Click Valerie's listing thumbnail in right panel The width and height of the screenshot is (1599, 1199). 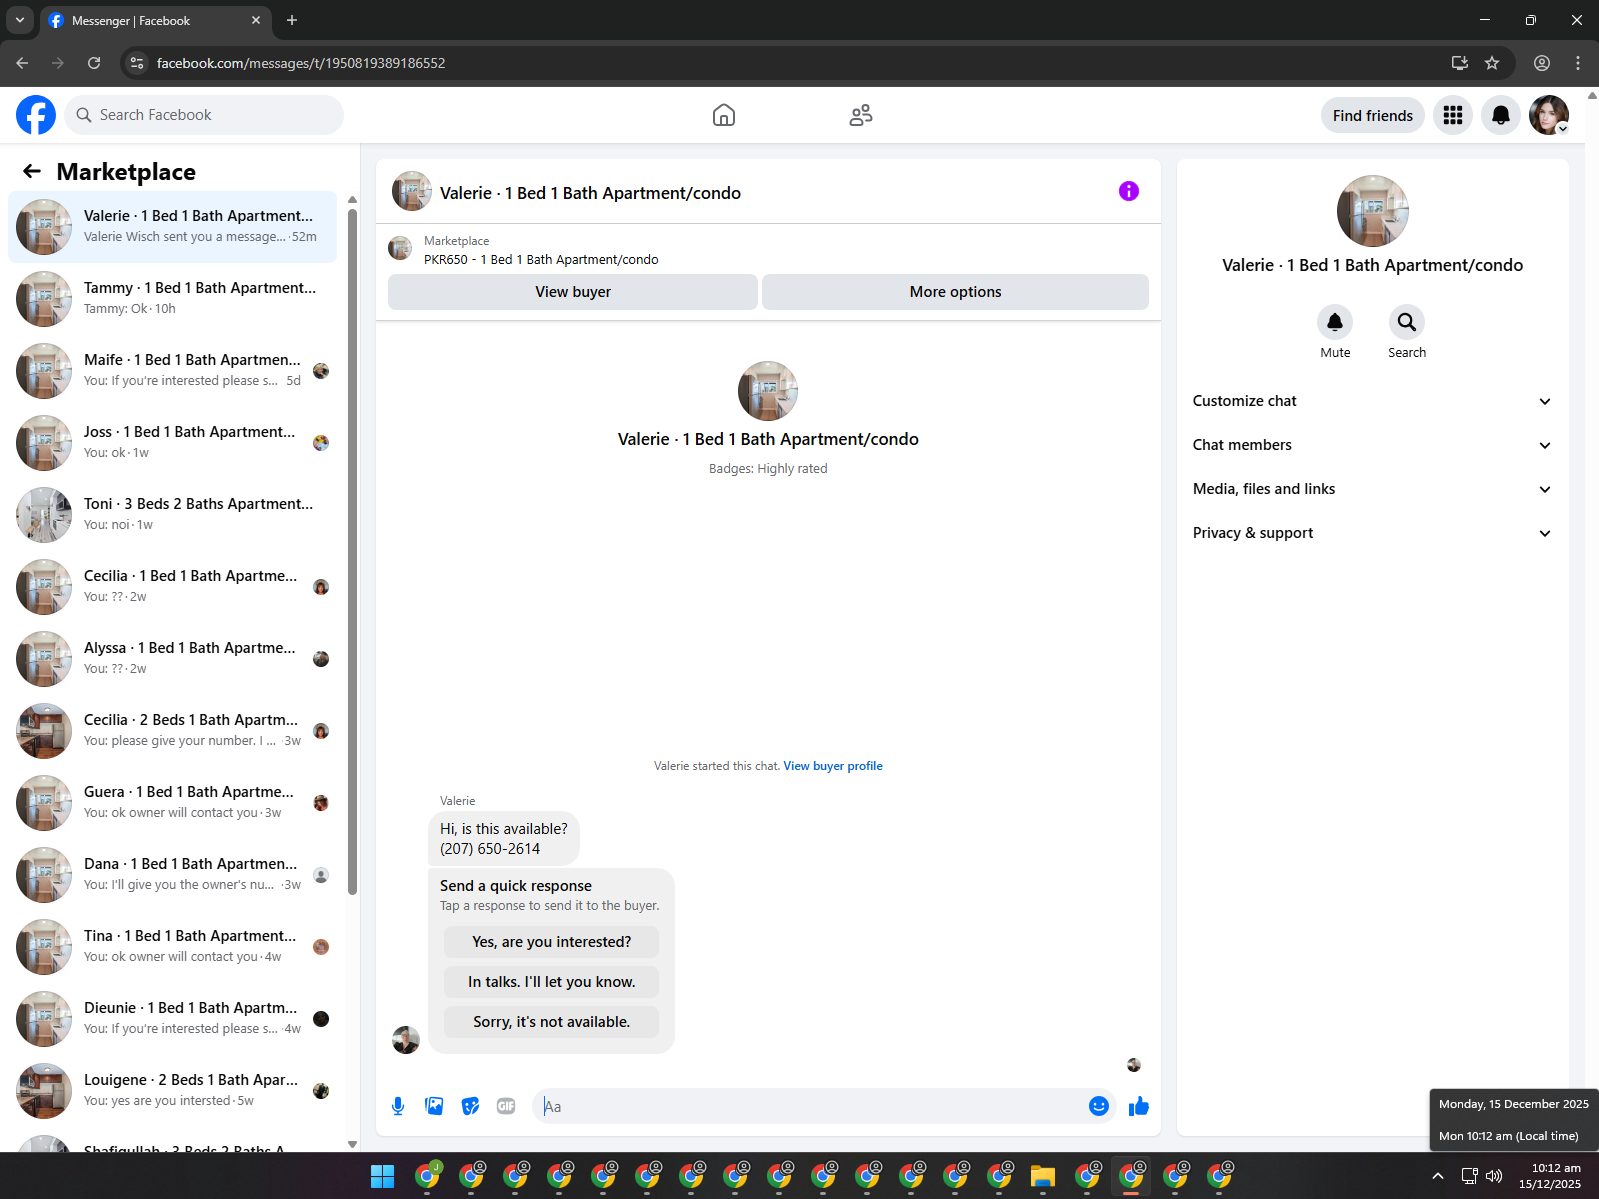(x=1373, y=211)
